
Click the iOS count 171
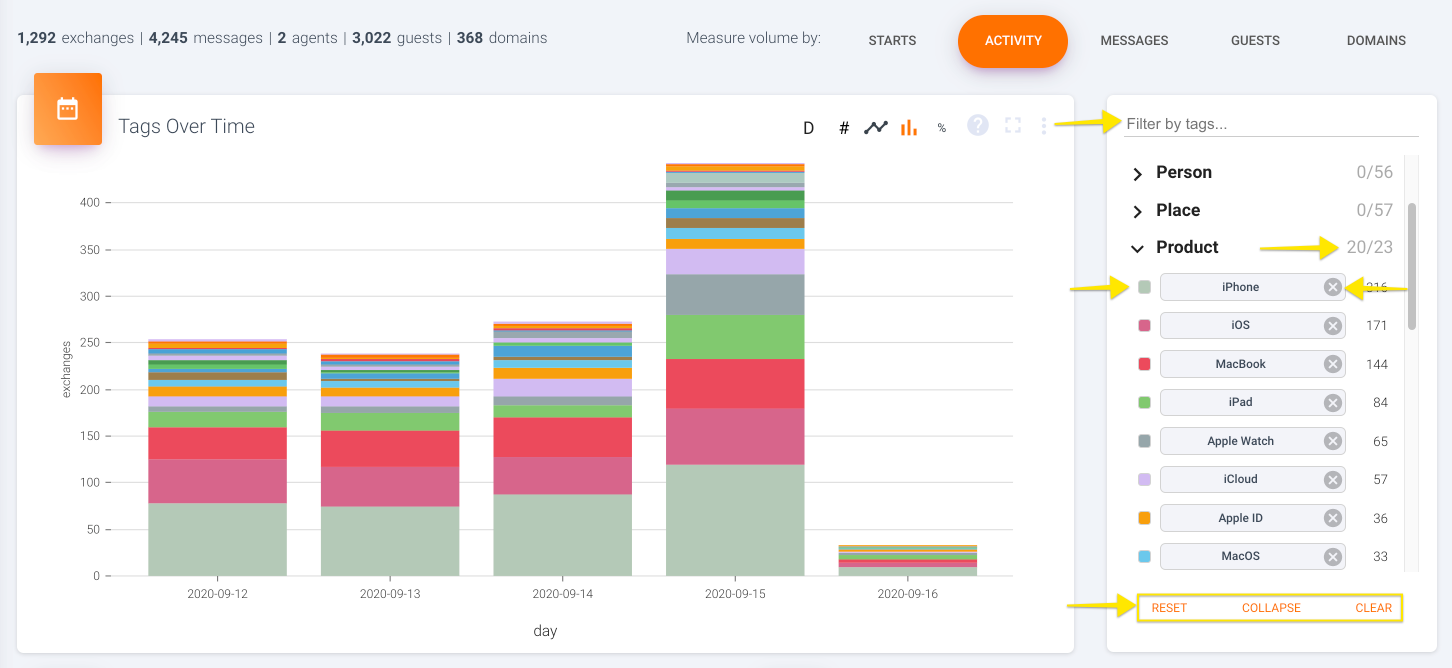tap(1377, 326)
